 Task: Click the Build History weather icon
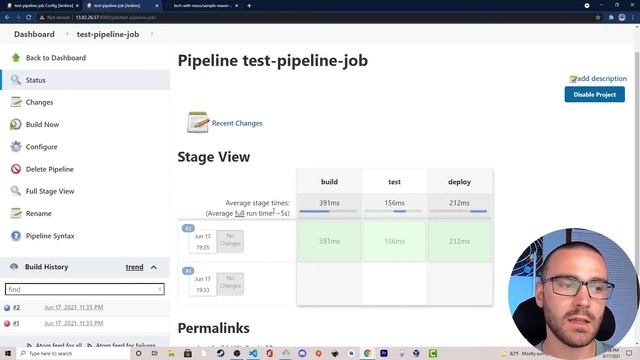[14, 267]
